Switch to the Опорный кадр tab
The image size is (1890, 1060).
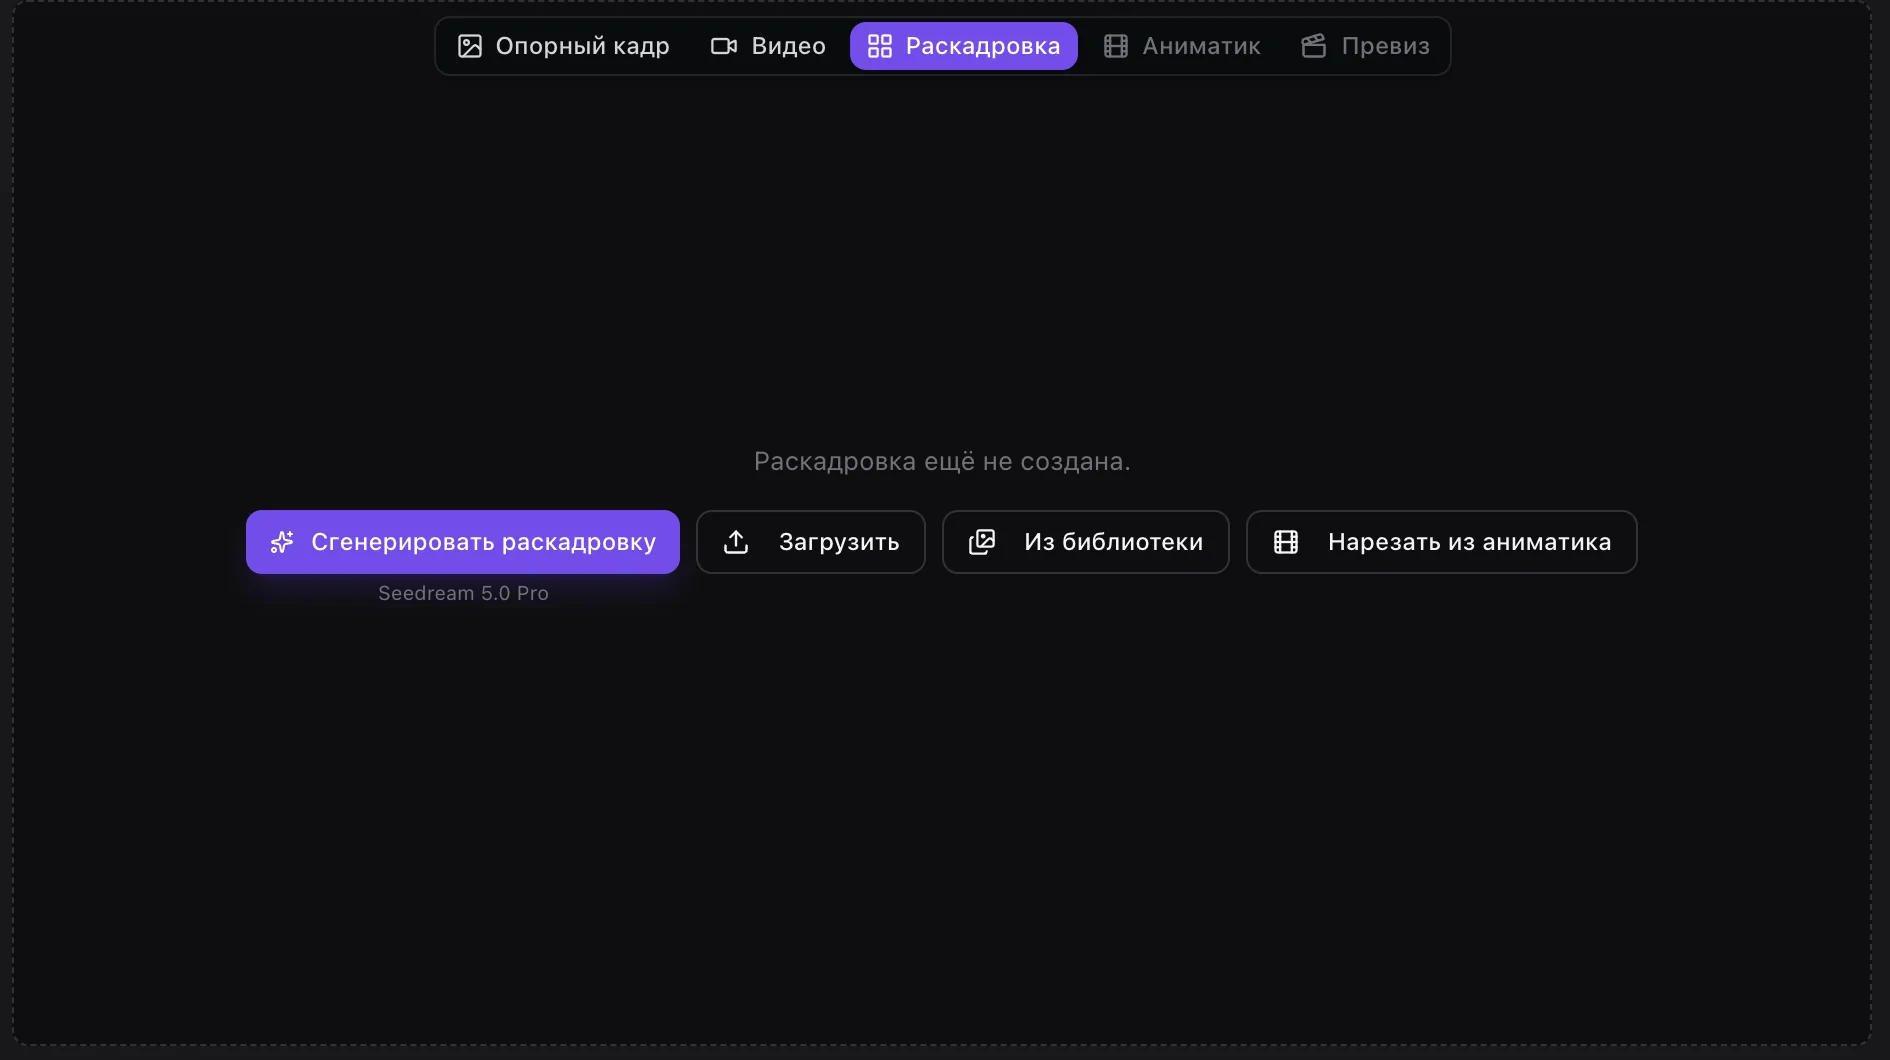pos(563,46)
